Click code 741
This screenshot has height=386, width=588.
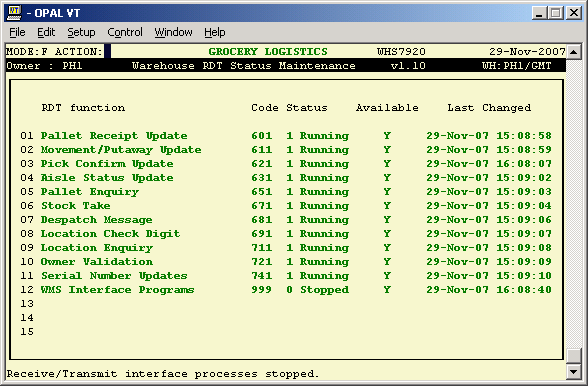point(261,276)
